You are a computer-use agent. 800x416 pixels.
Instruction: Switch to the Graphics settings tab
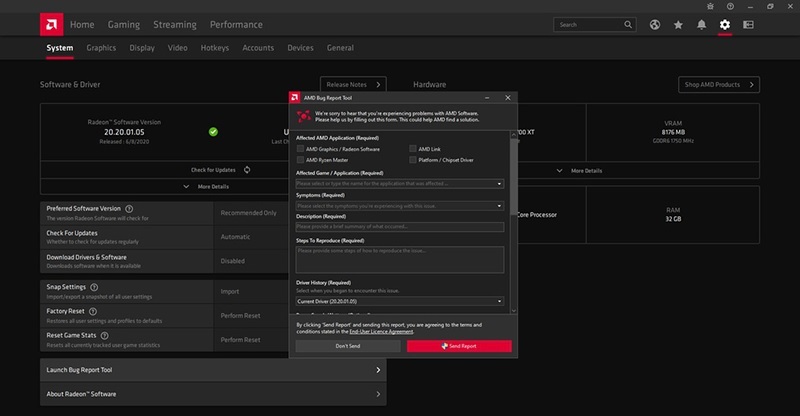101,47
